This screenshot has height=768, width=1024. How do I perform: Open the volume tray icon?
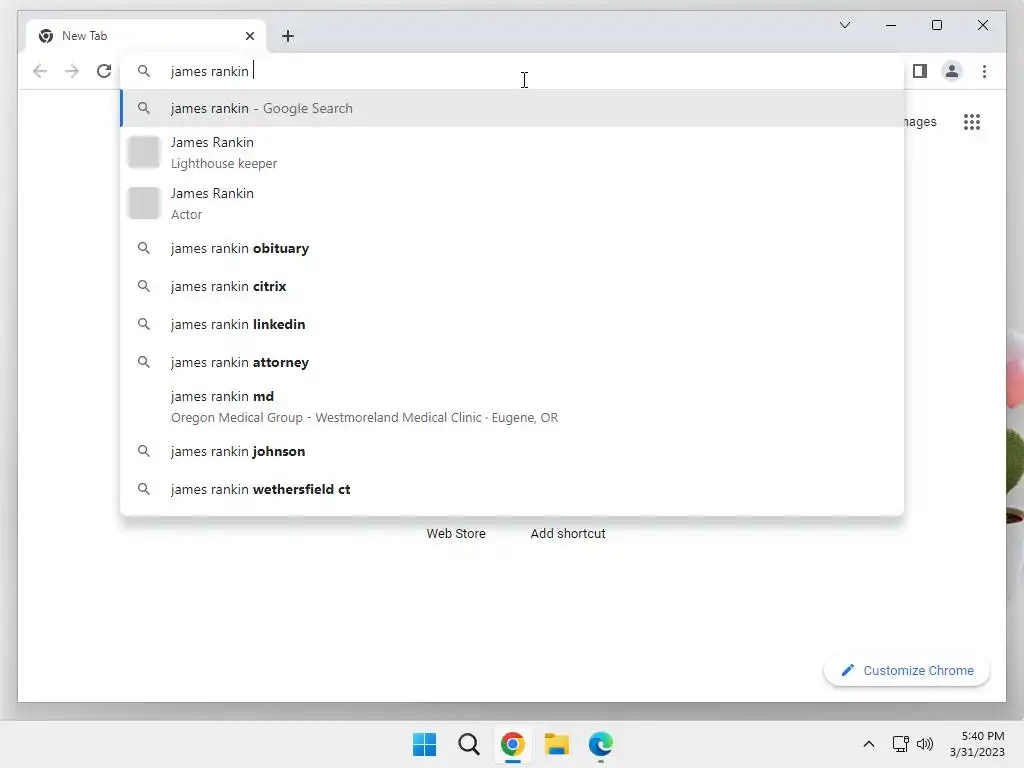click(x=925, y=744)
